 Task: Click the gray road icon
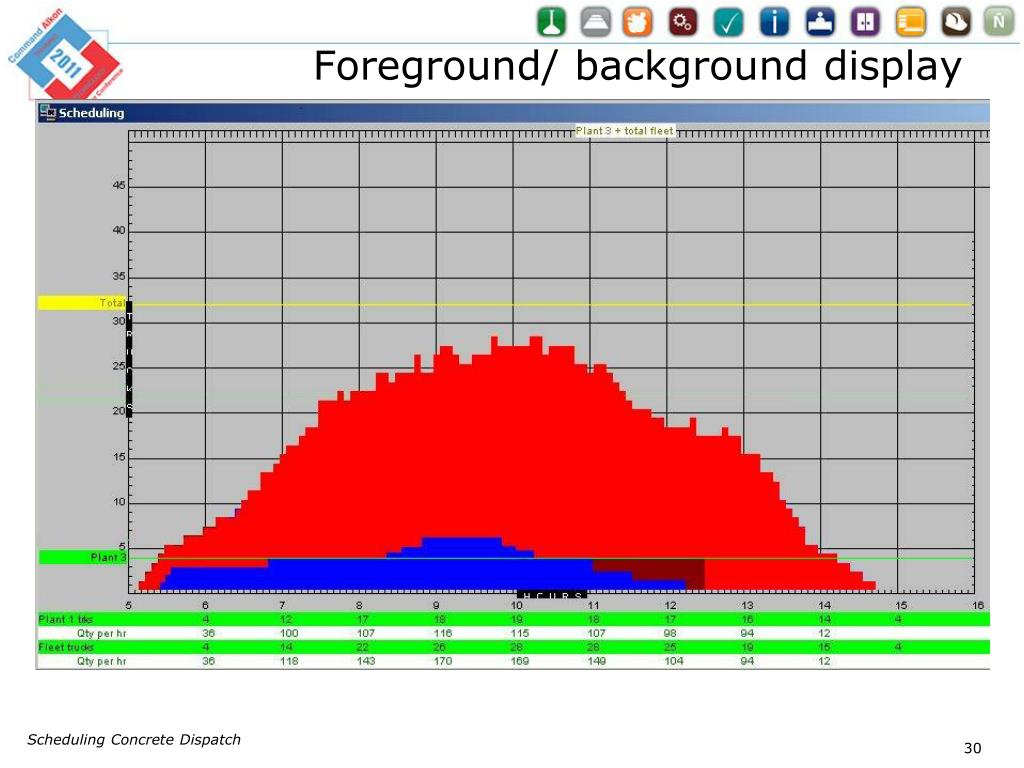pos(595,20)
